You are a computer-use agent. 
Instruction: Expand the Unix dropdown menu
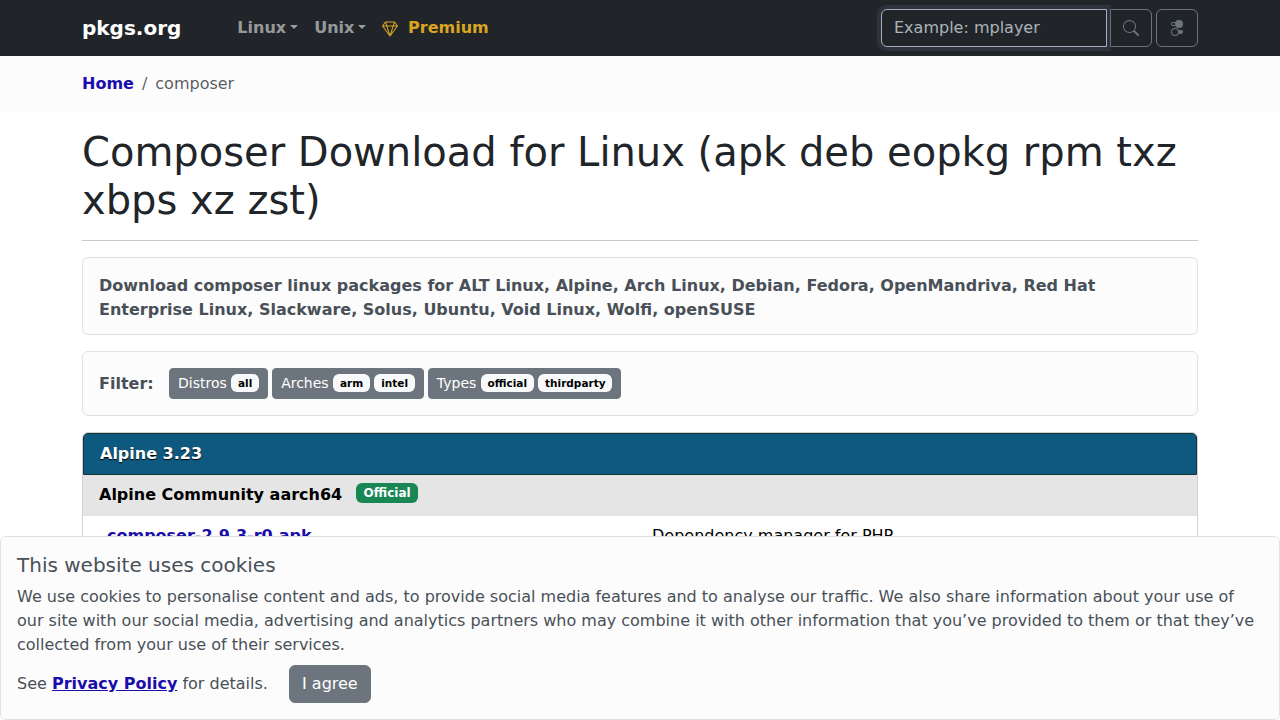point(340,28)
